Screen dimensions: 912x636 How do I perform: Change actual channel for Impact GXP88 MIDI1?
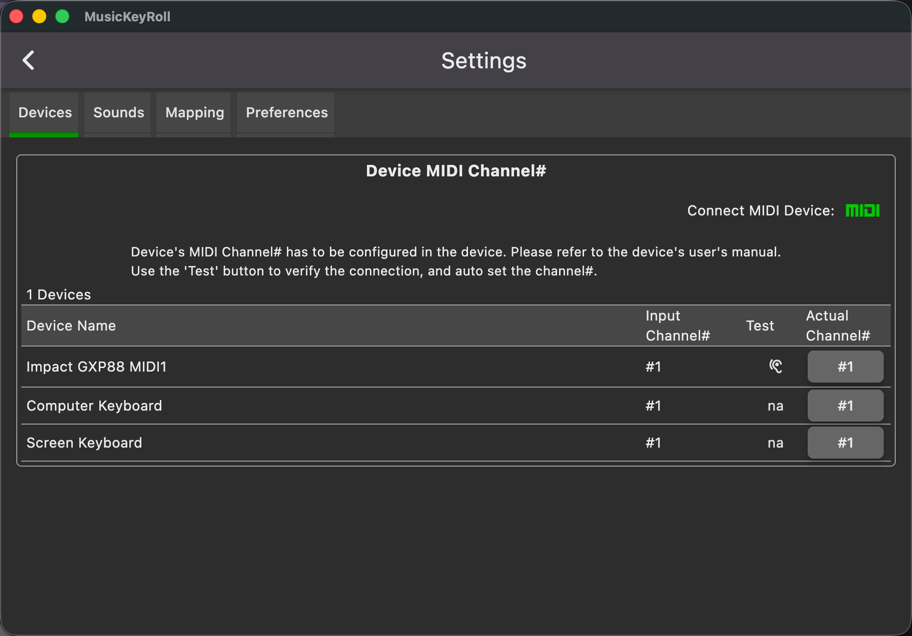[x=845, y=367]
